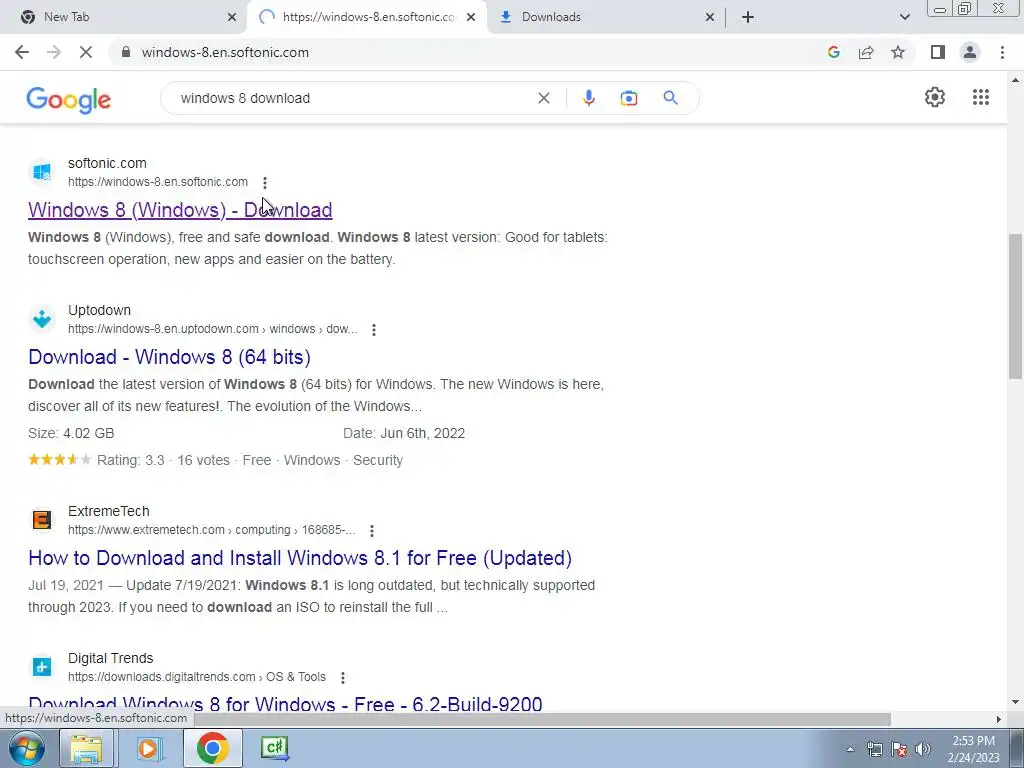The width and height of the screenshot is (1024, 768).
Task: Search by image camera icon
Action: point(629,98)
